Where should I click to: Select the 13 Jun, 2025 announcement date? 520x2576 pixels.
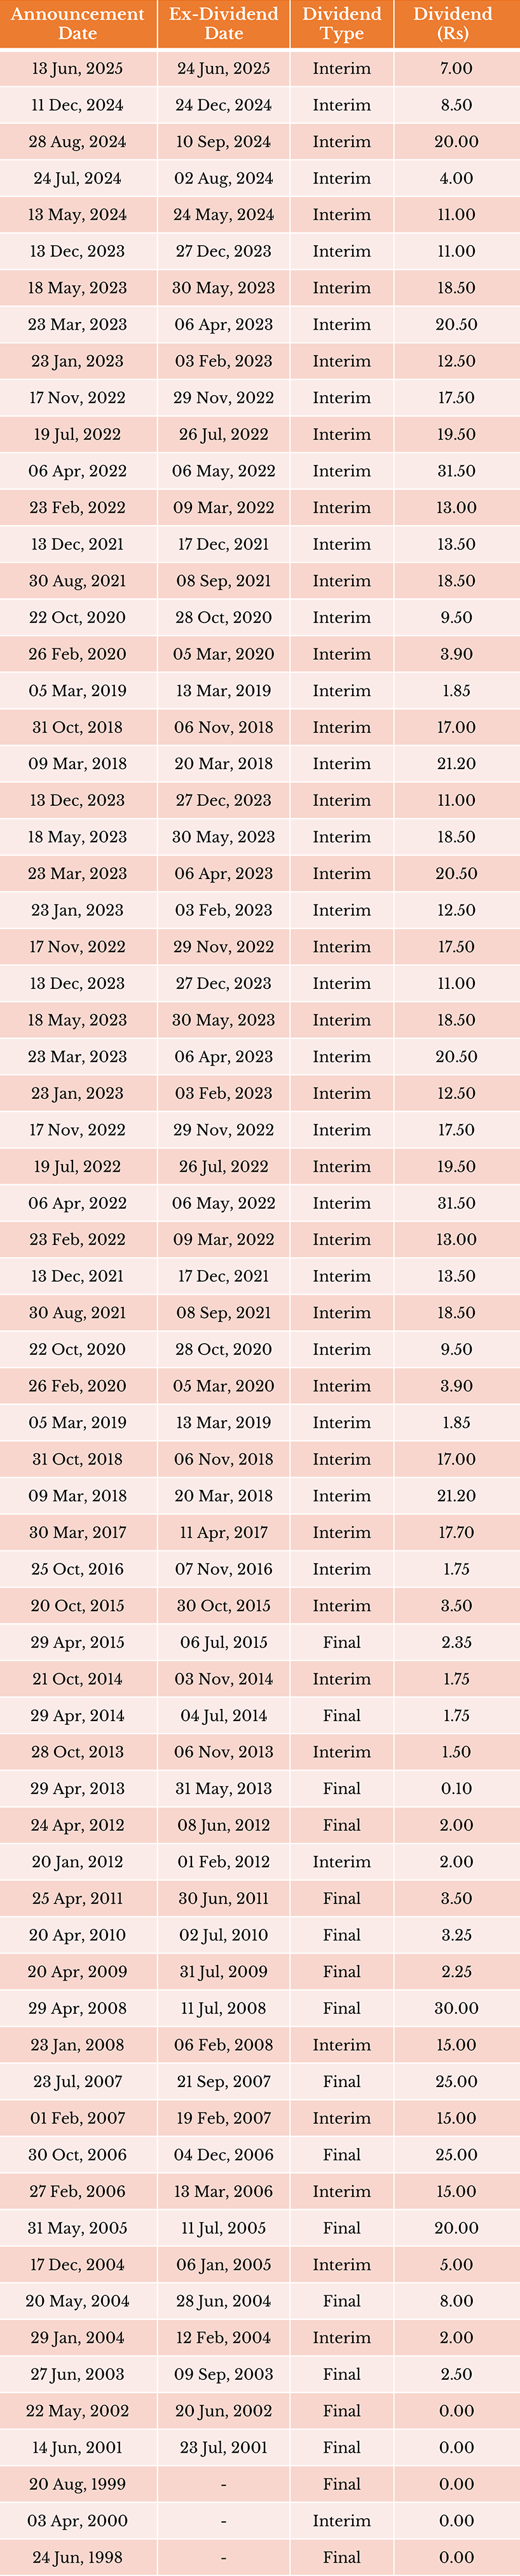coord(78,69)
